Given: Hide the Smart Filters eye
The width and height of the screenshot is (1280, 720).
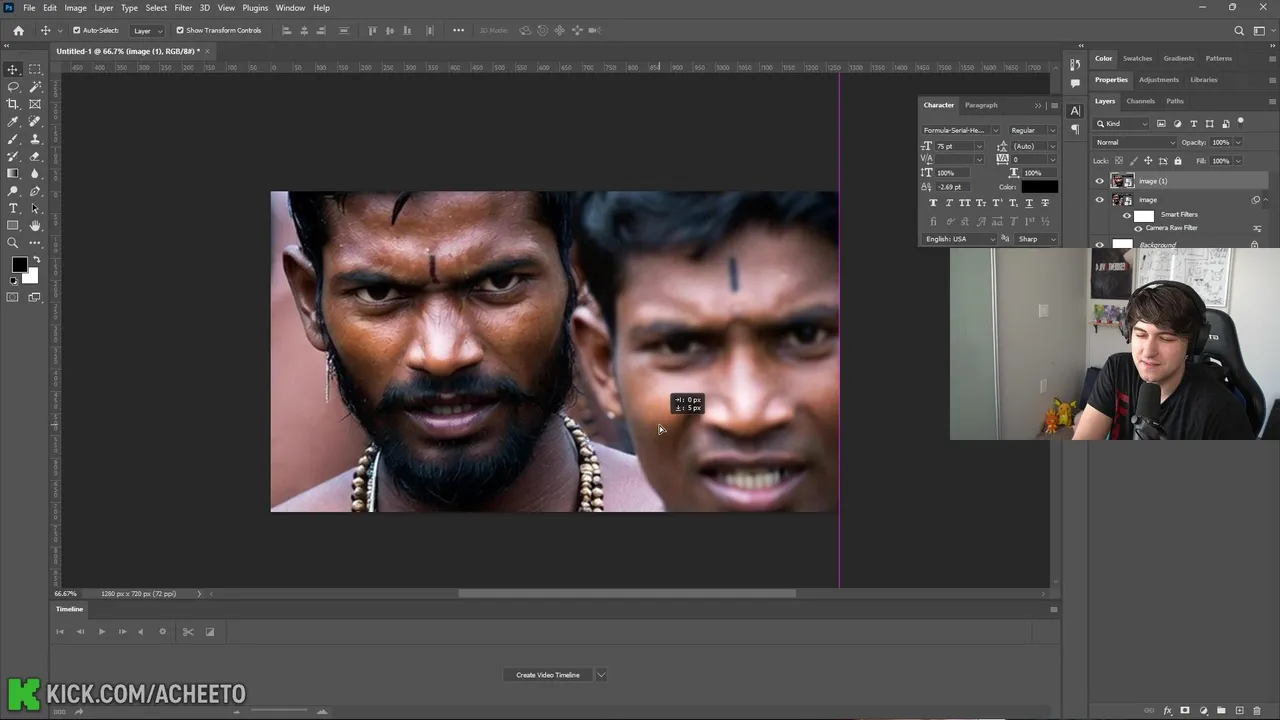Looking at the screenshot, I should (x=1127, y=215).
